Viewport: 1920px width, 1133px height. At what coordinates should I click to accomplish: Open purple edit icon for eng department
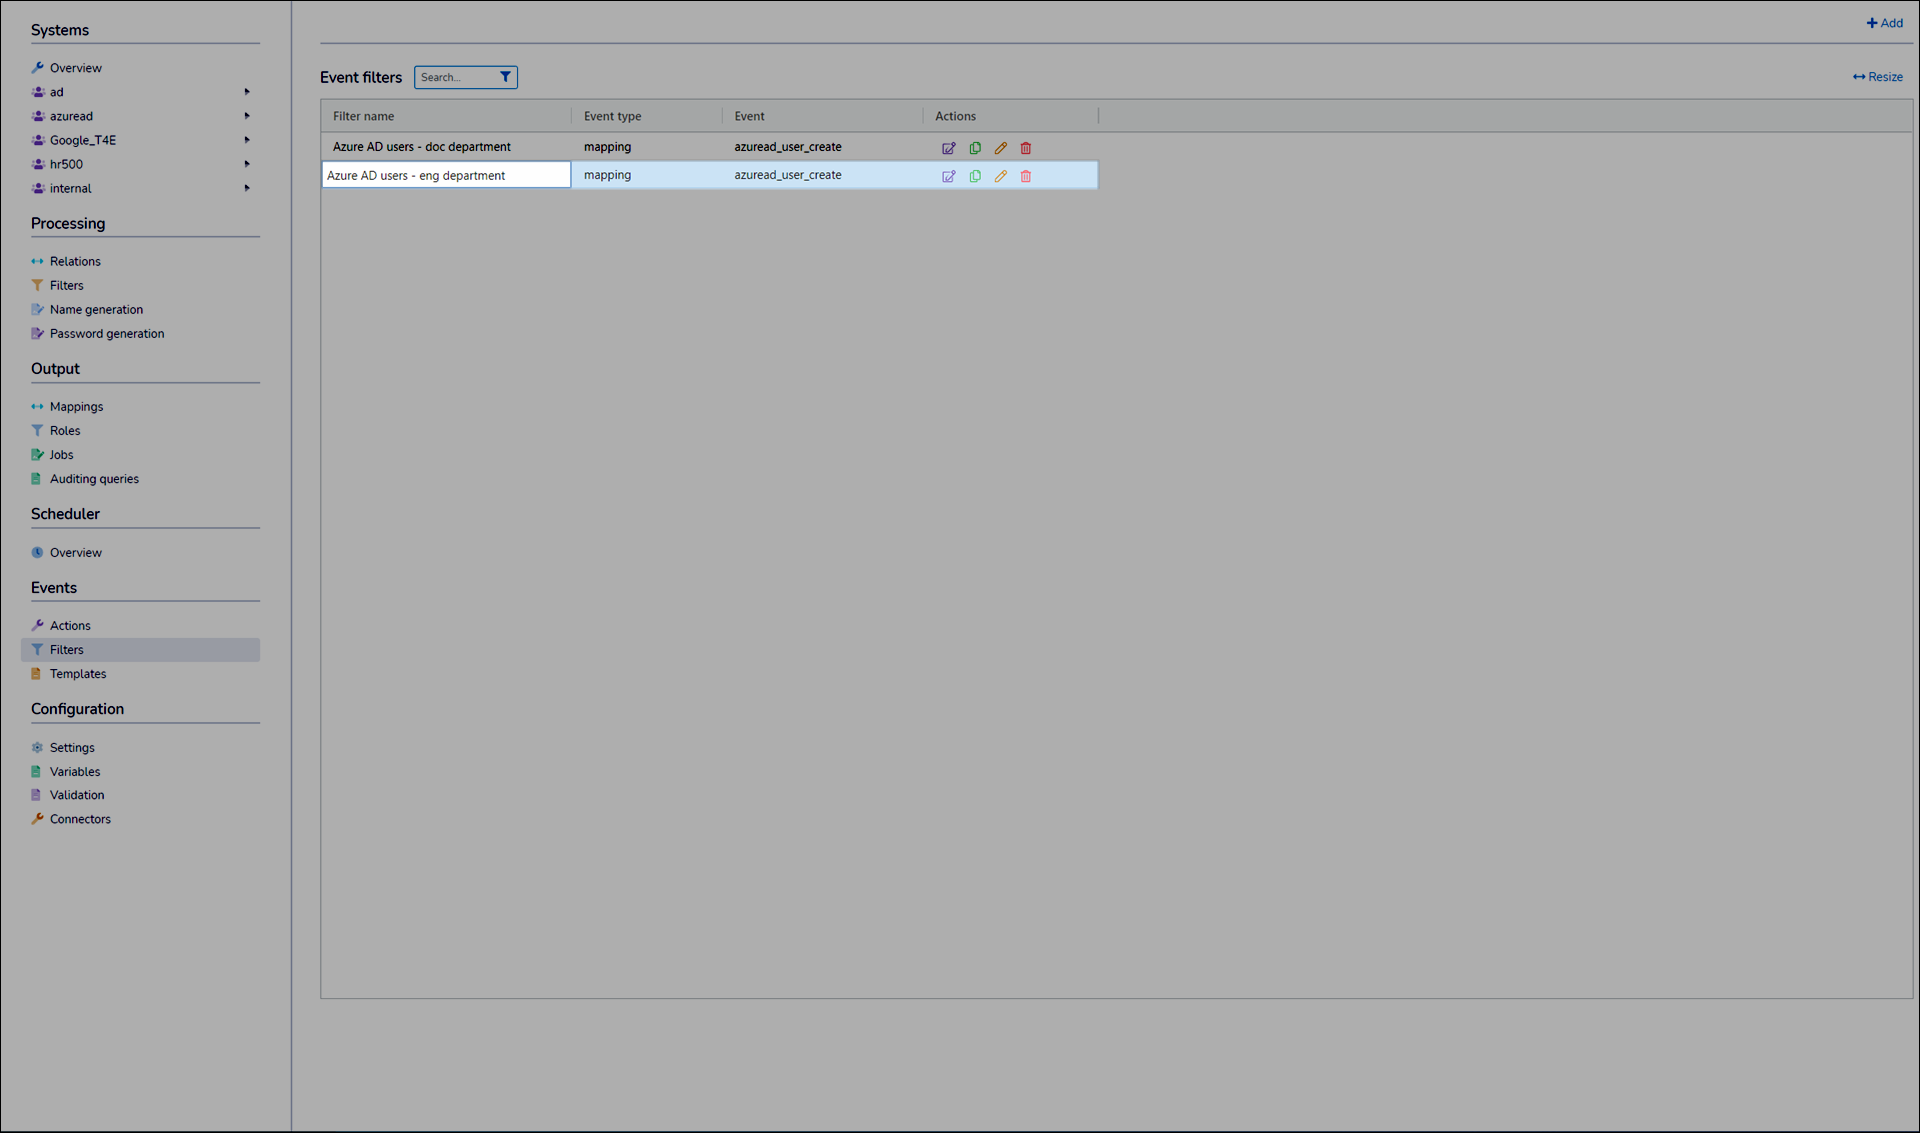click(x=948, y=176)
